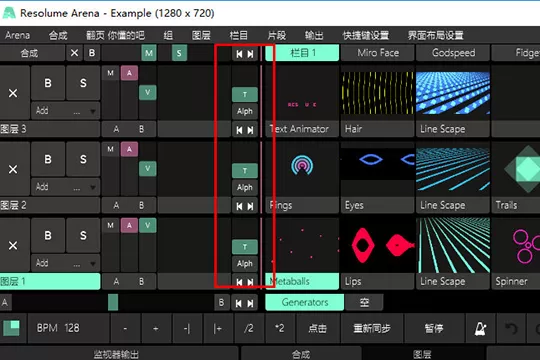This screenshot has height=360, width=540.
Task: Click BPM double *2 button
Action: click(279, 328)
